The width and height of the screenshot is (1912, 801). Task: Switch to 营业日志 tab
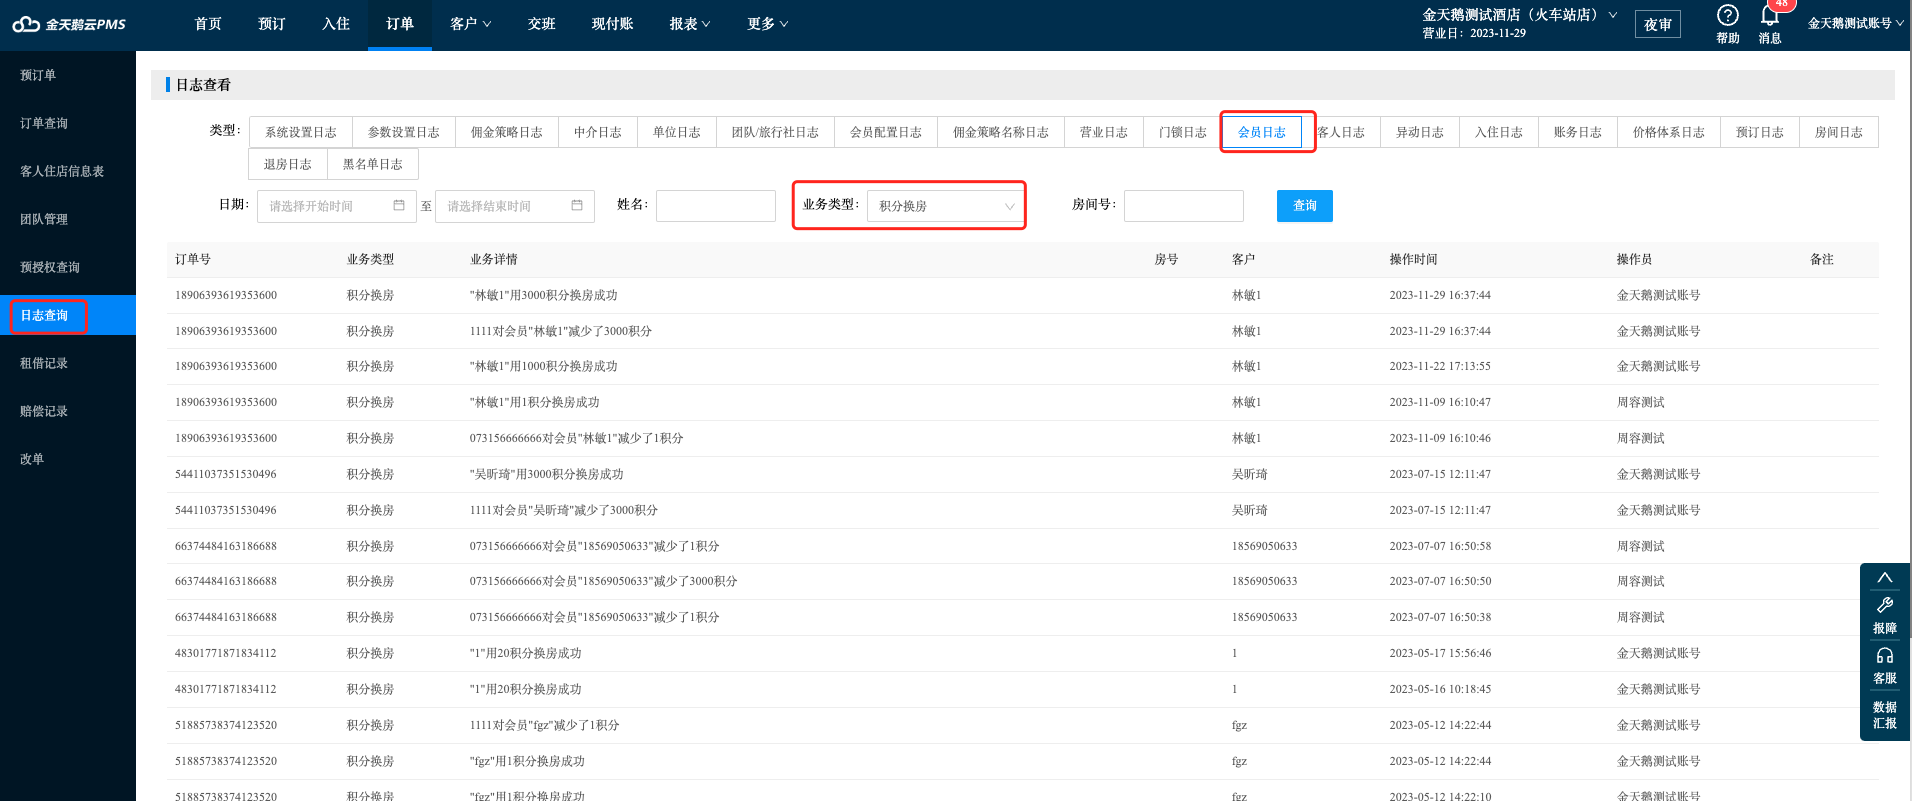coord(1104,132)
